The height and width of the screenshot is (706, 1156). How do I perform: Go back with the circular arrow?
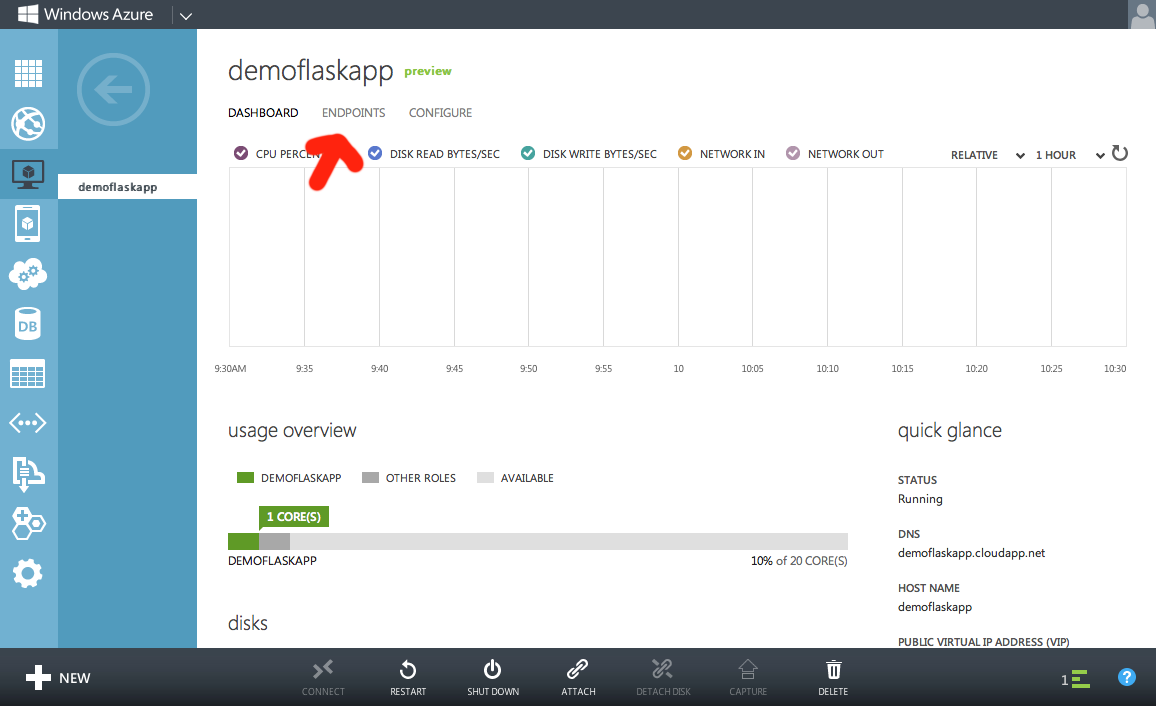pyautogui.click(x=114, y=90)
